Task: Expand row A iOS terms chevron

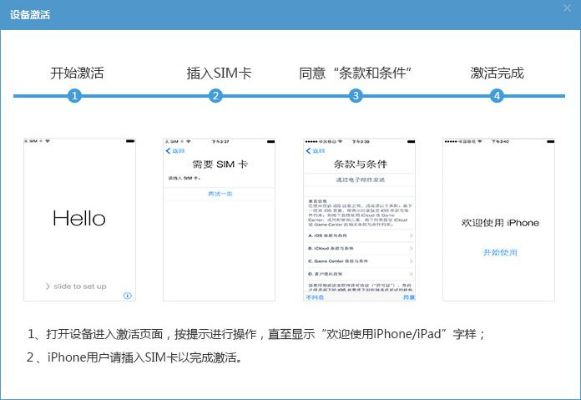Action: [411, 236]
